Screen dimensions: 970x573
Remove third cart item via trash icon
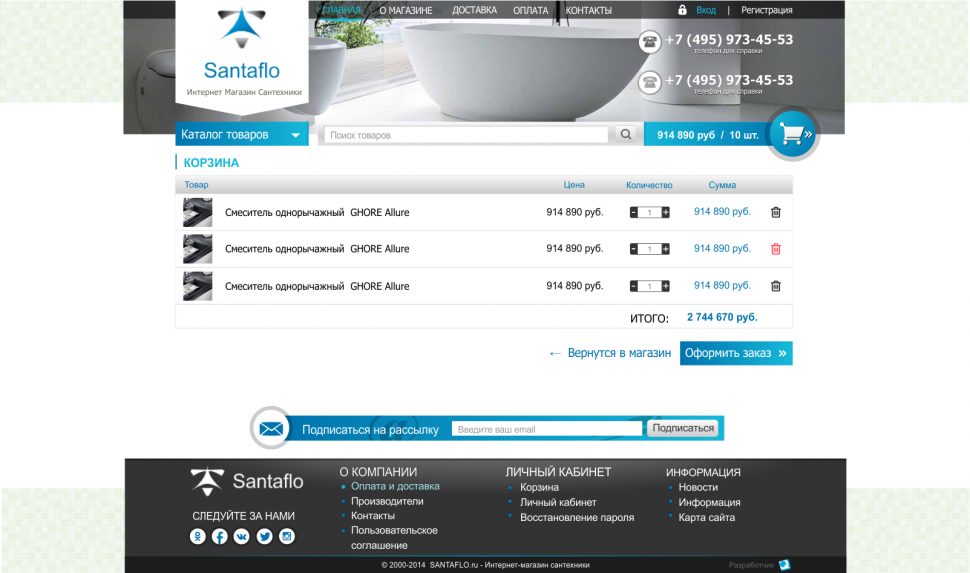(776, 286)
